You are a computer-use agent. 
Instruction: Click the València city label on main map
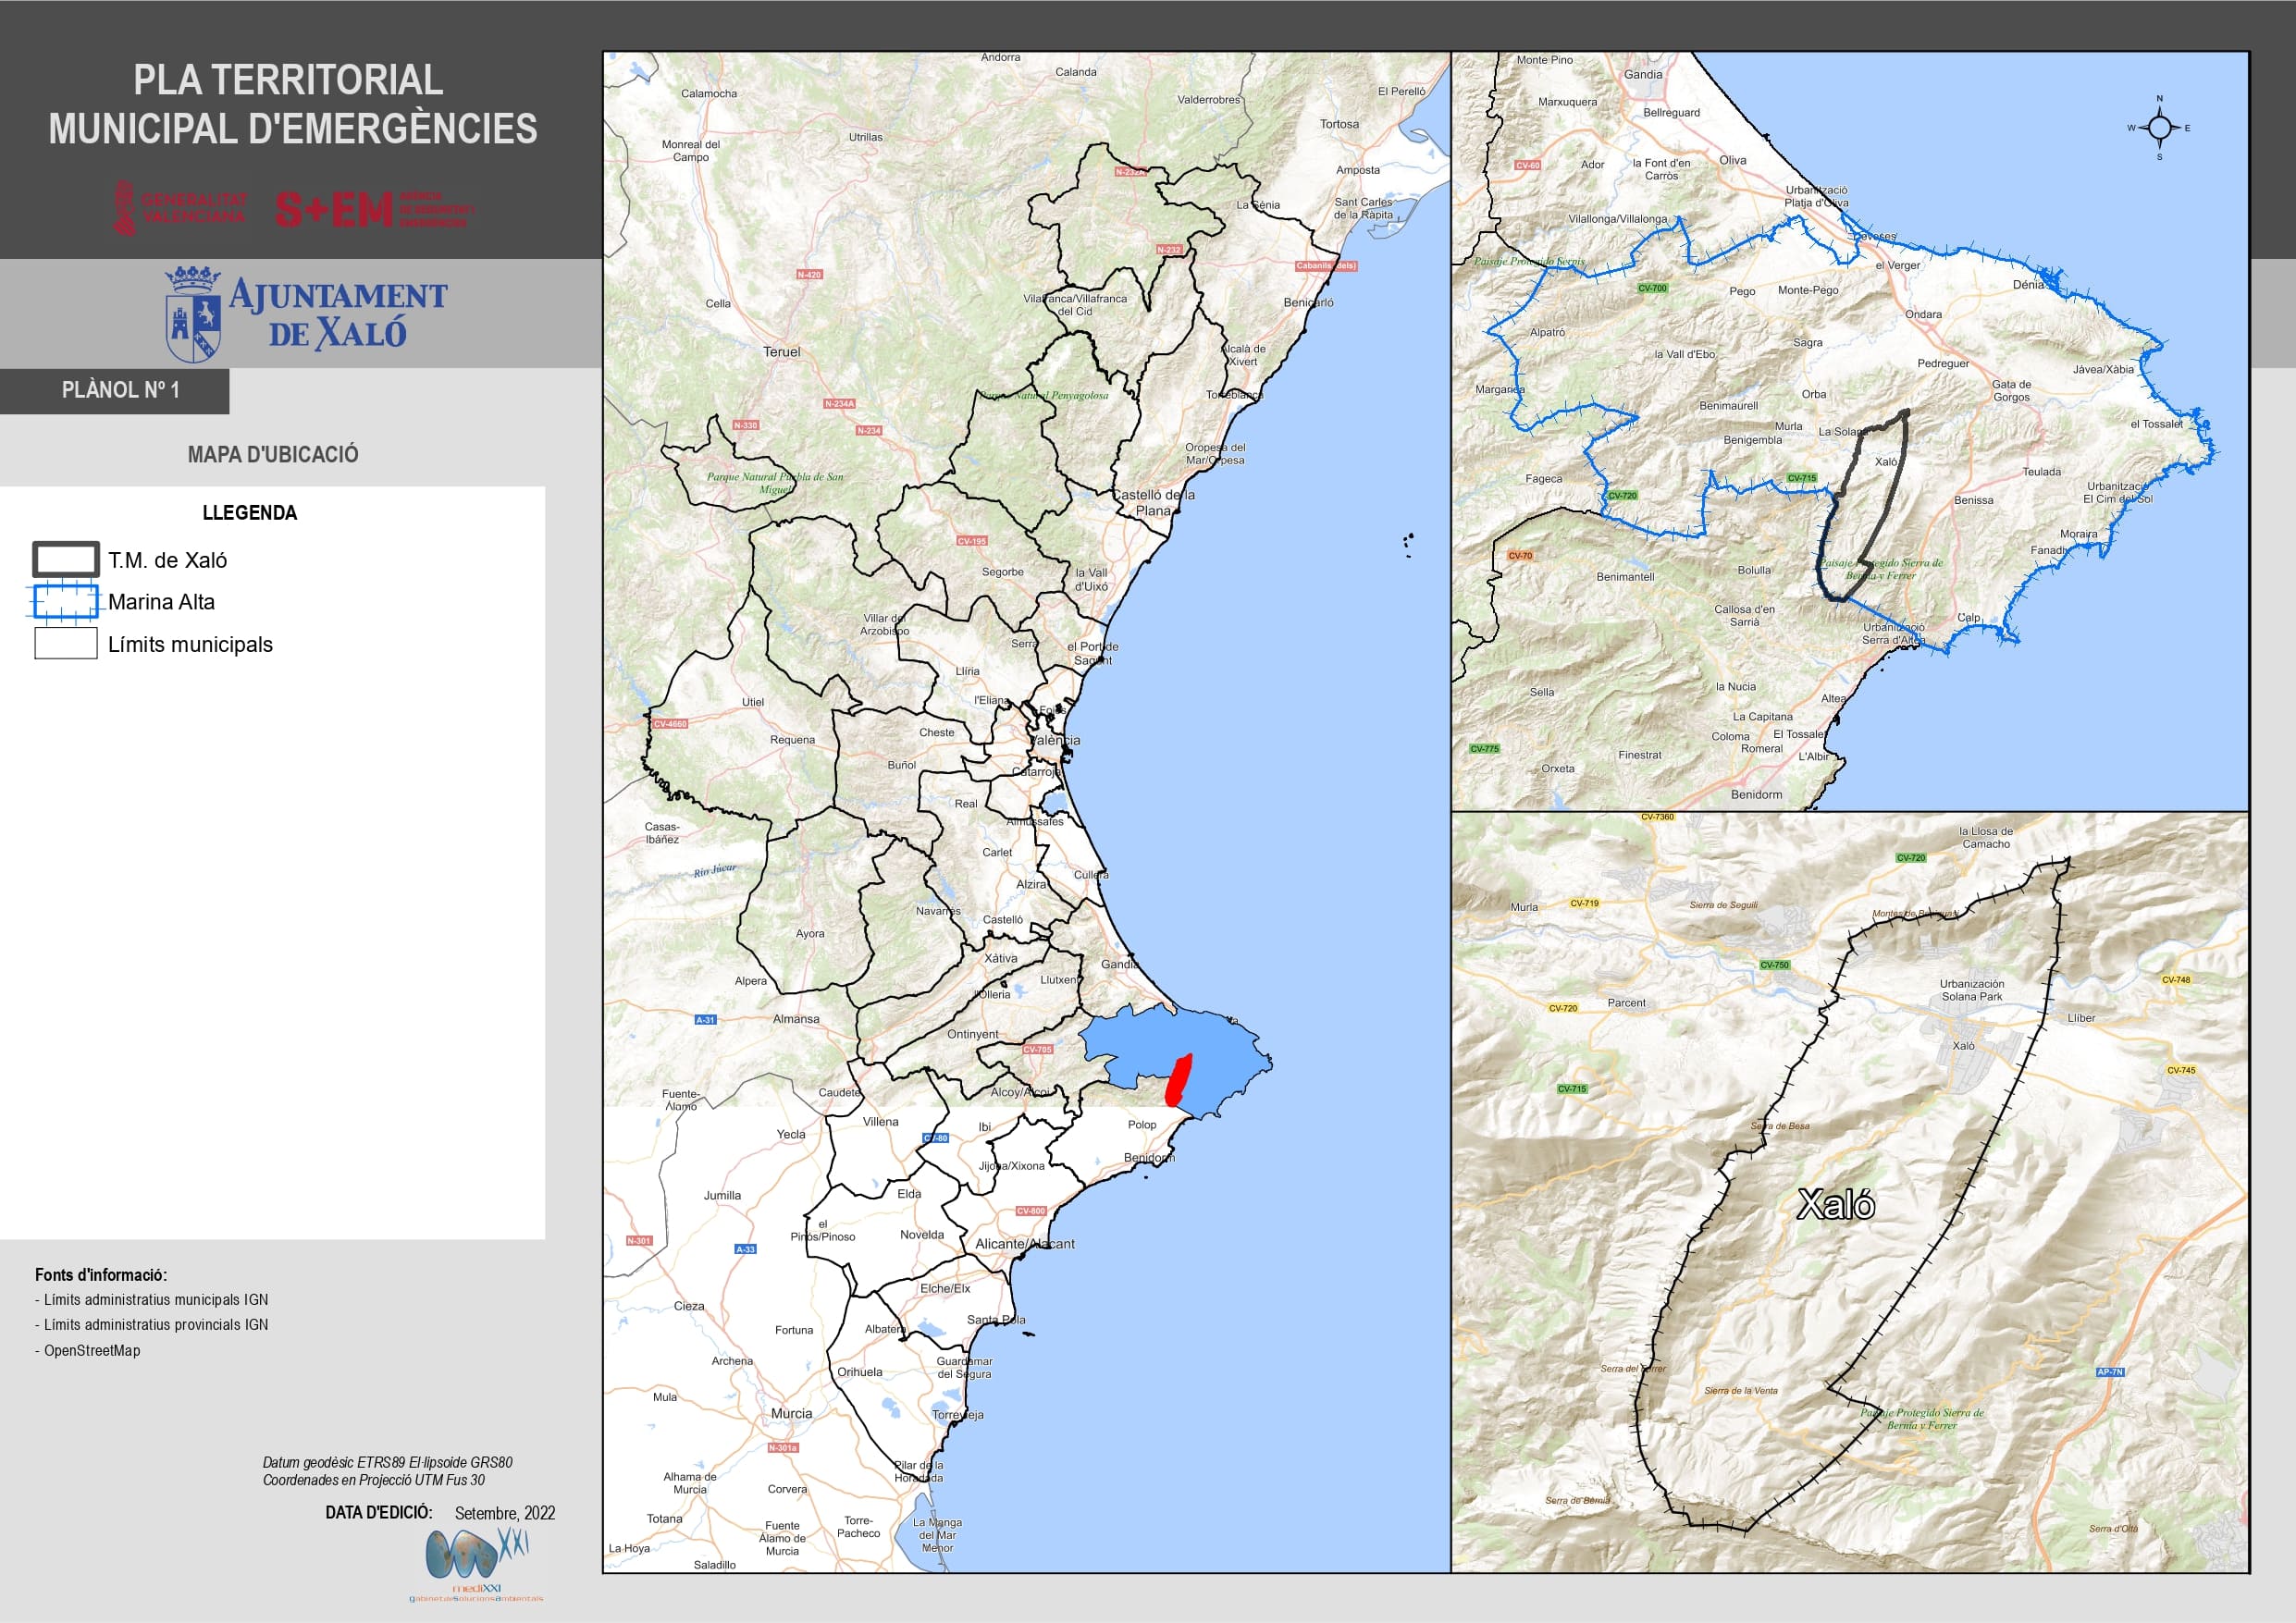(1055, 741)
